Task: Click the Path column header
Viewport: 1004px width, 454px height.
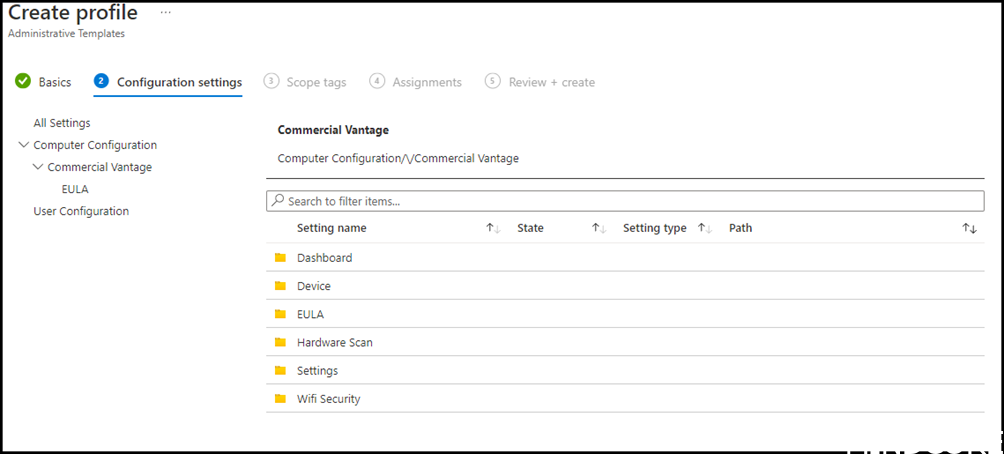Action: pos(740,228)
